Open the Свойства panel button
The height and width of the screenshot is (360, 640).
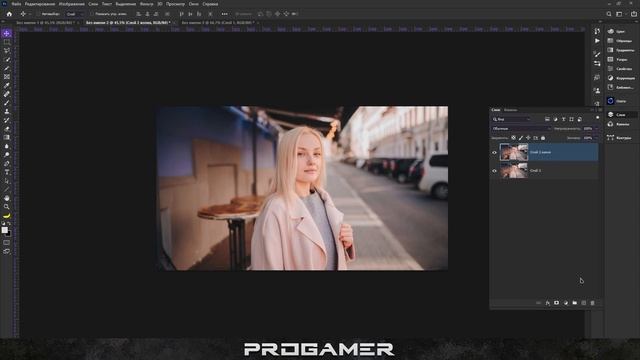pos(620,69)
